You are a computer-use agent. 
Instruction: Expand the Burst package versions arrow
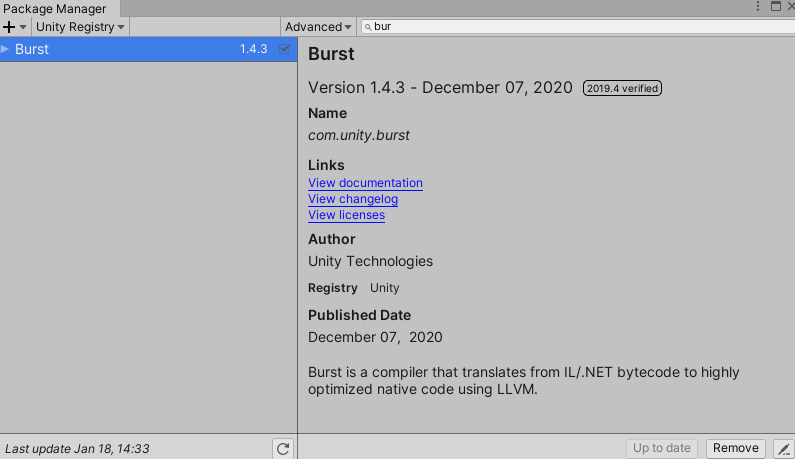coord(5,49)
